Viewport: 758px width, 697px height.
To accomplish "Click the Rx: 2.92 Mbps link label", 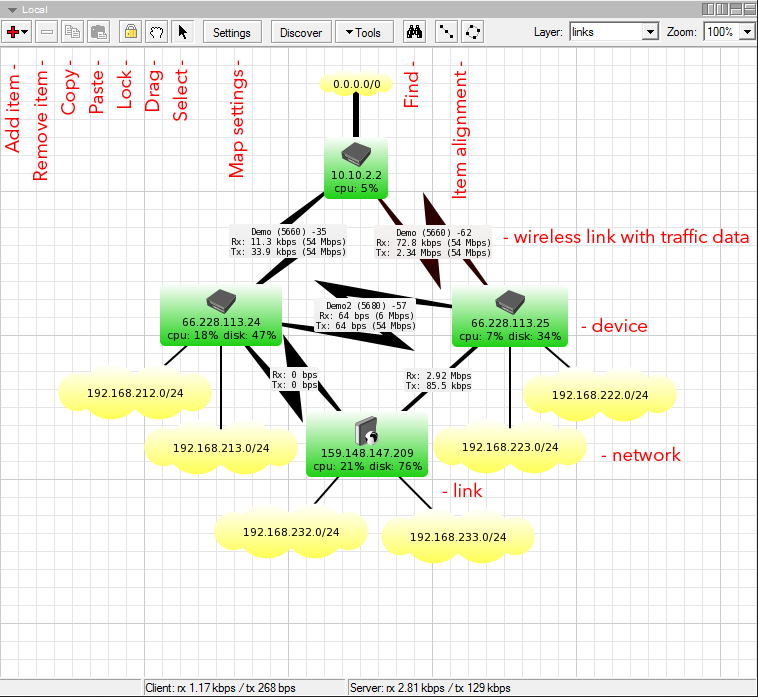I will pyautogui.click(x=438, y=380).
